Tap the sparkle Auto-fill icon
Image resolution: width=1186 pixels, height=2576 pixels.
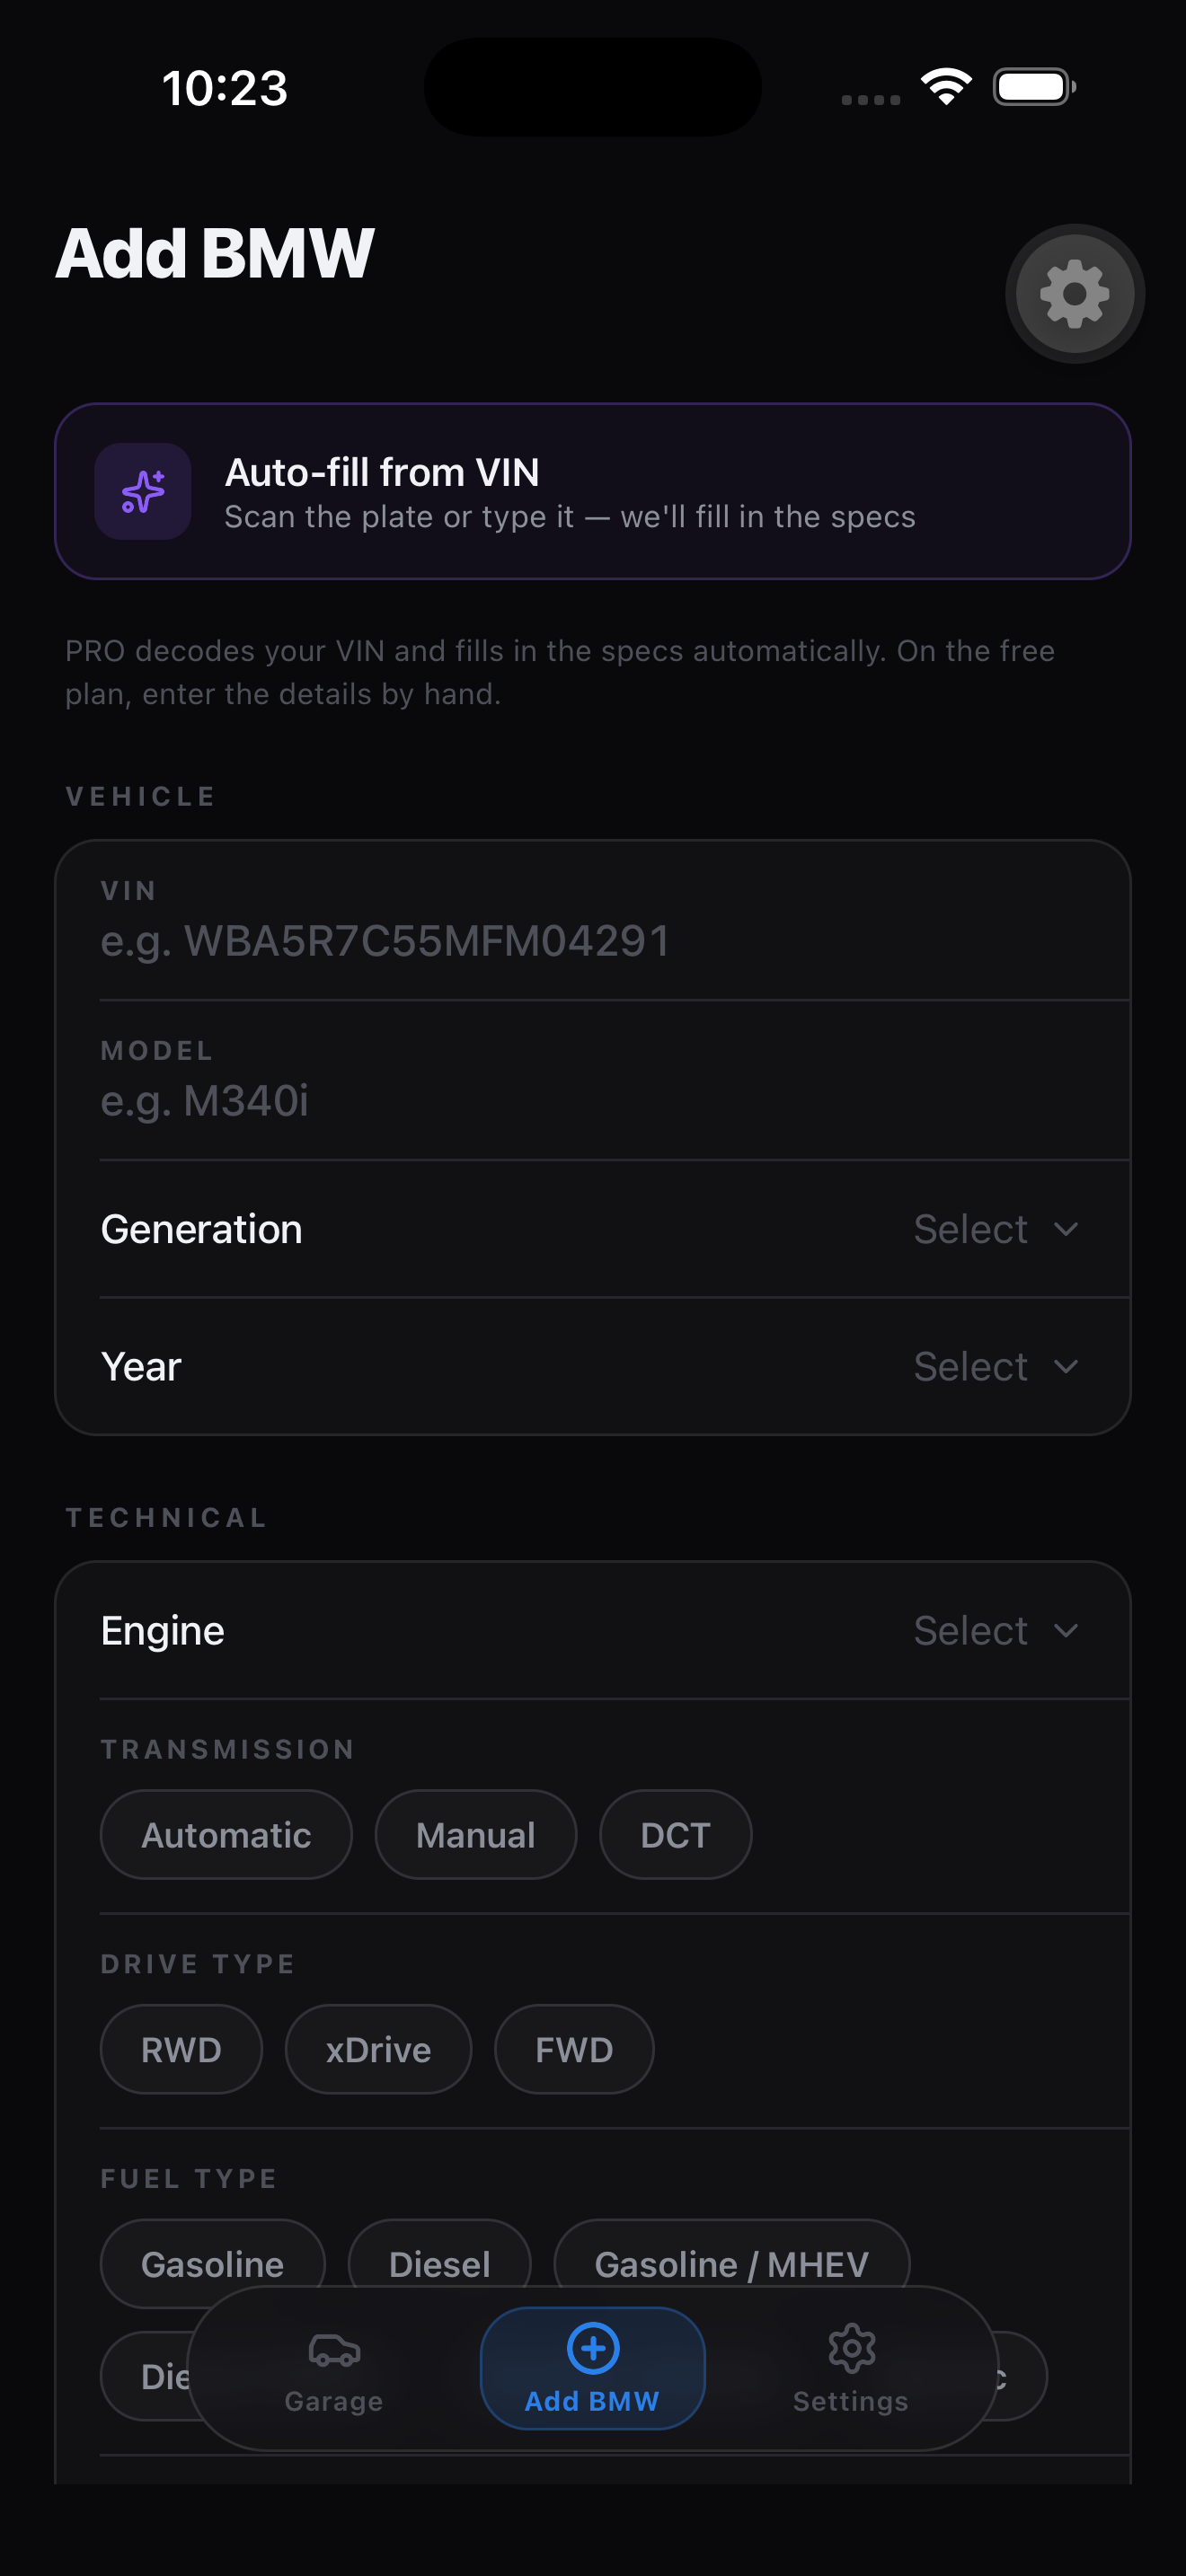click(x=143, y=491)
